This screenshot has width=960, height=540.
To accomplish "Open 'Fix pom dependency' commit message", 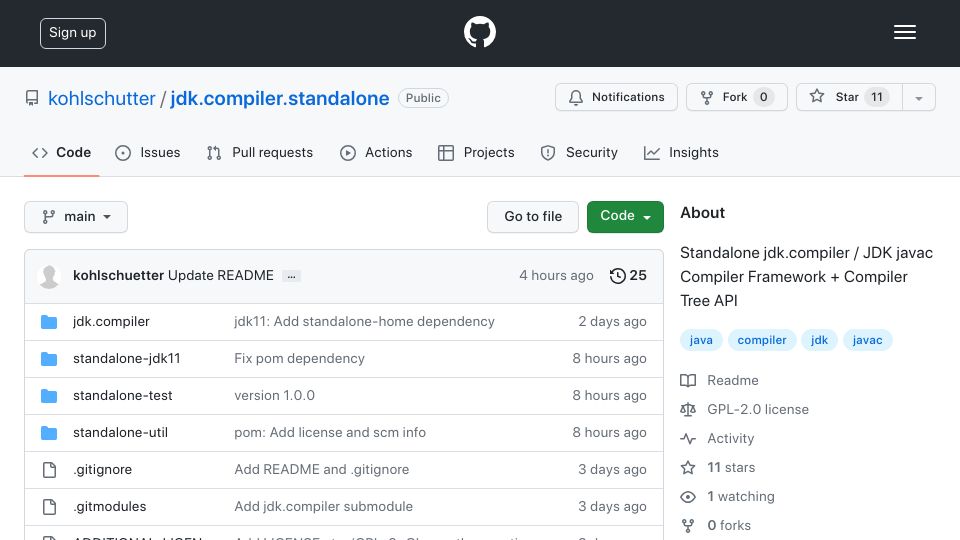I will pos(299,359).
